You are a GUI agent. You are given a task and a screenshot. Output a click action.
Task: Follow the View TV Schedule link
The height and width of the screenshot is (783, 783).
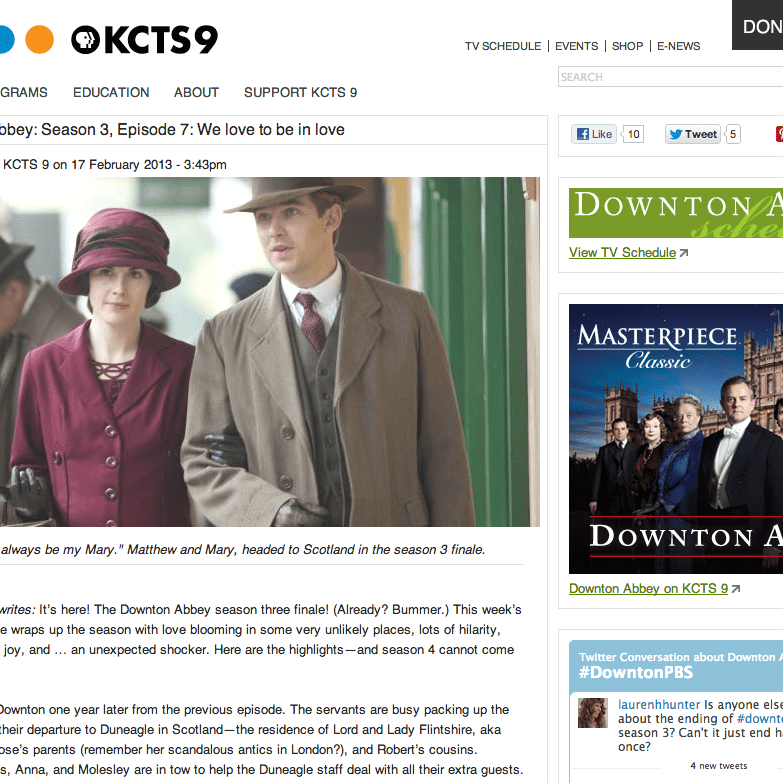[x=622, y=253]
